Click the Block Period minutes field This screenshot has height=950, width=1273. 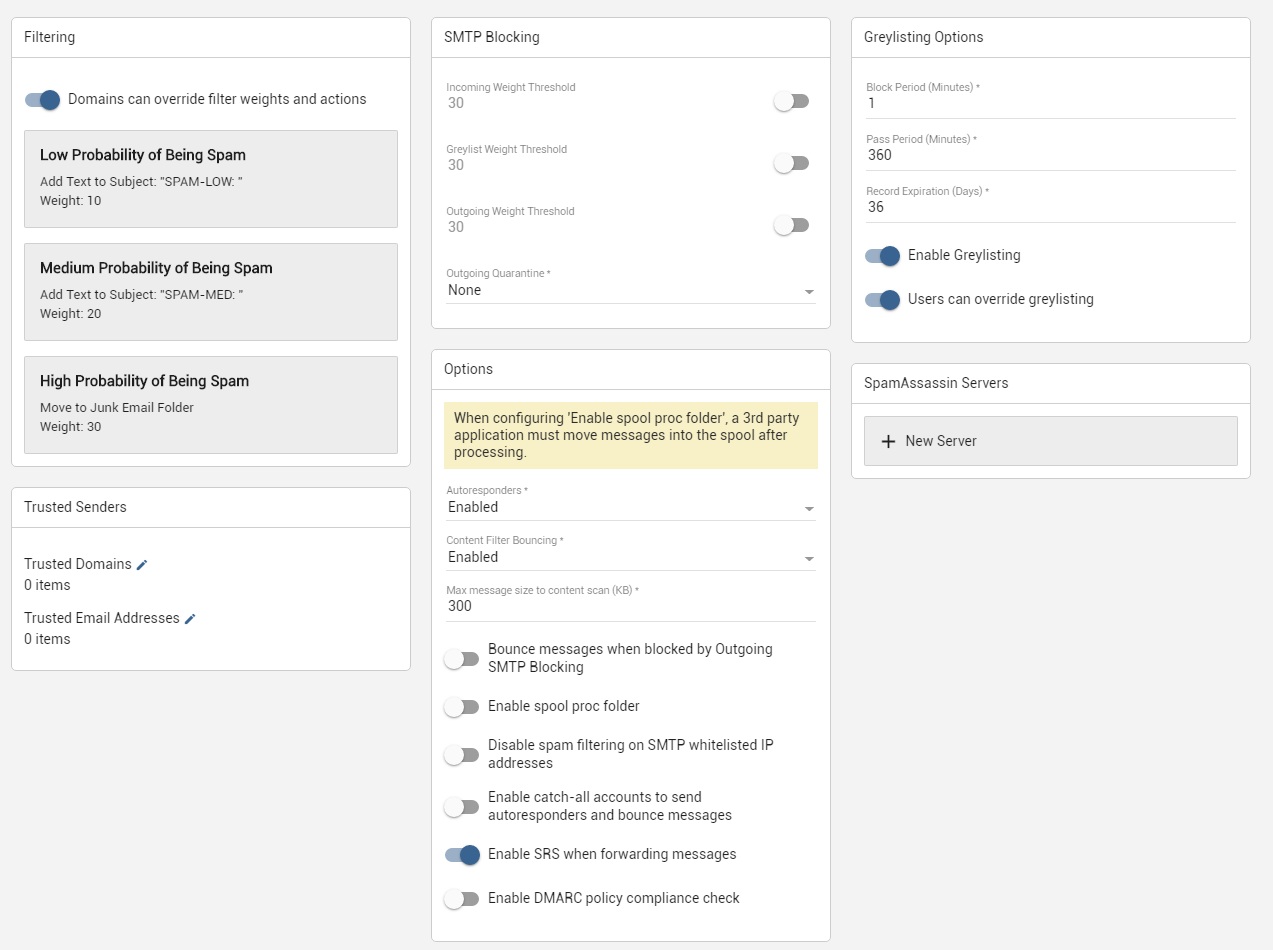(x=1050, y=103)
